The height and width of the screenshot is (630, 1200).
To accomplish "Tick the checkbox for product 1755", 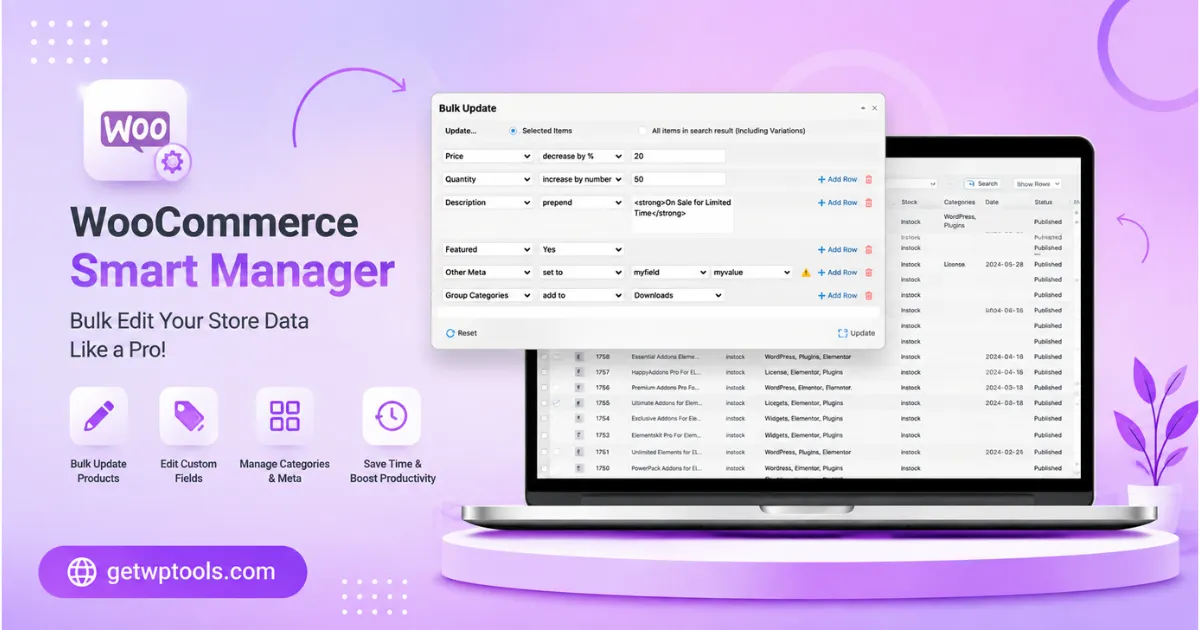I will click(x=545, y=403).
